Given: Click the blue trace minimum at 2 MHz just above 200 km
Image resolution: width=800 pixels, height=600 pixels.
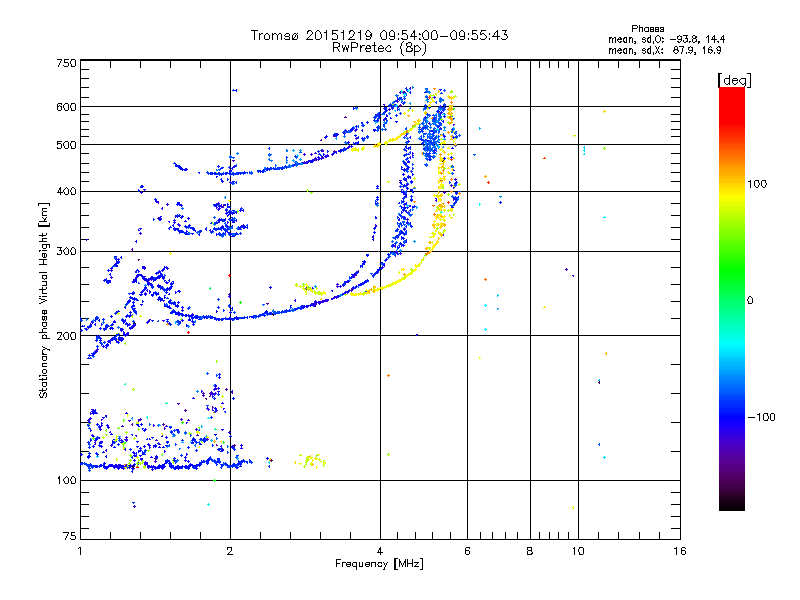Looking at the screenshot, I should (231, 319).
